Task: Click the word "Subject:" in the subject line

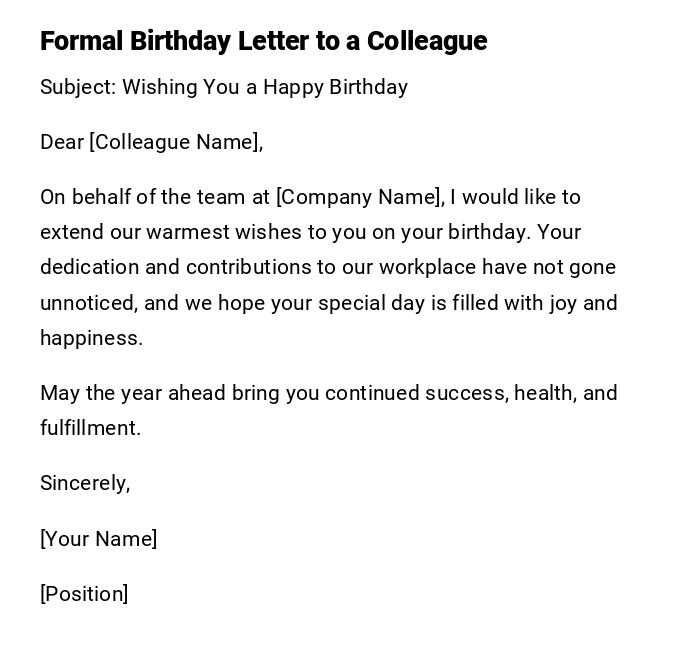Action: tap(78, 87)
